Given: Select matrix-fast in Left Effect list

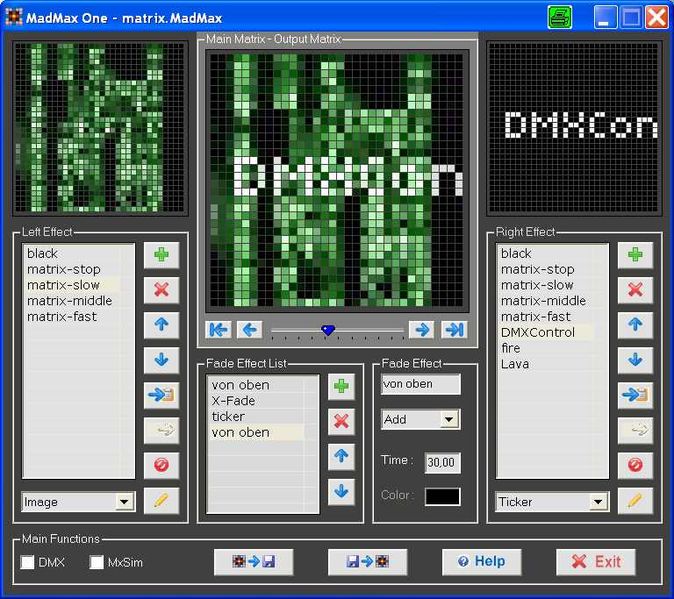Looking at the screenshot, I should 62,317.
